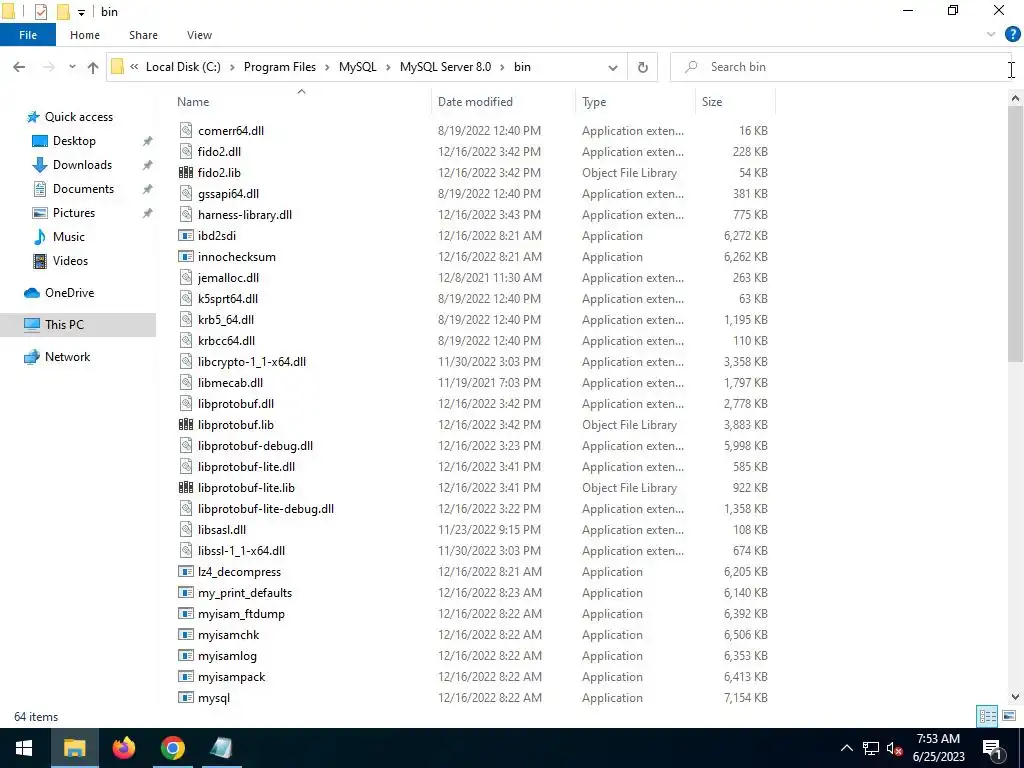The image size is (1024, 768).
Task: Select the innochecksum application icon
Action: pos(186,257)
